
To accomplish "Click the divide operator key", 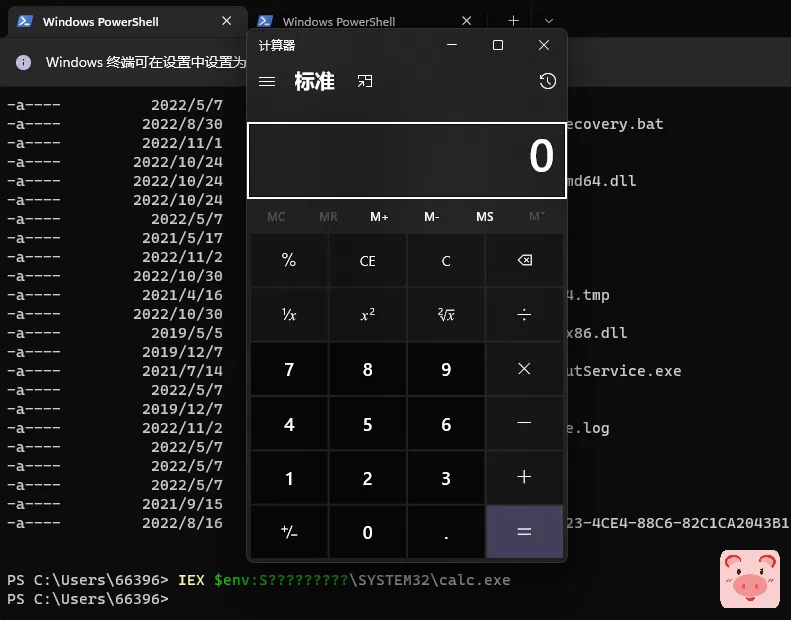I will [x=525, y=315].
